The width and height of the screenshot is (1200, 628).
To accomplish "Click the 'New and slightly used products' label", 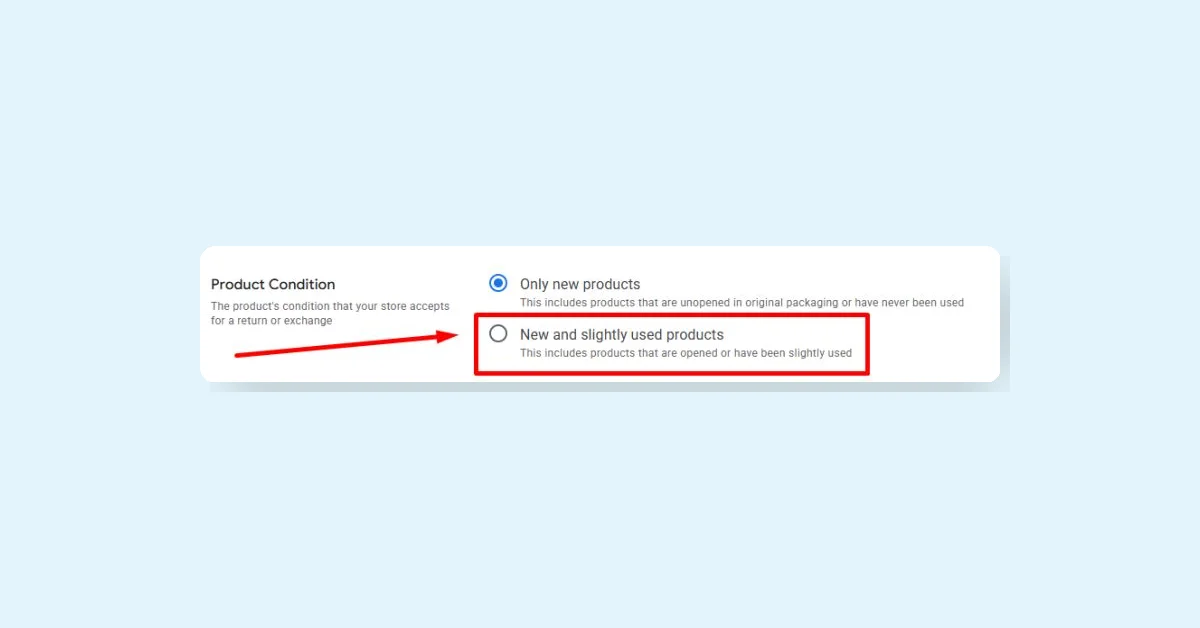I will (x=622, y=335).
